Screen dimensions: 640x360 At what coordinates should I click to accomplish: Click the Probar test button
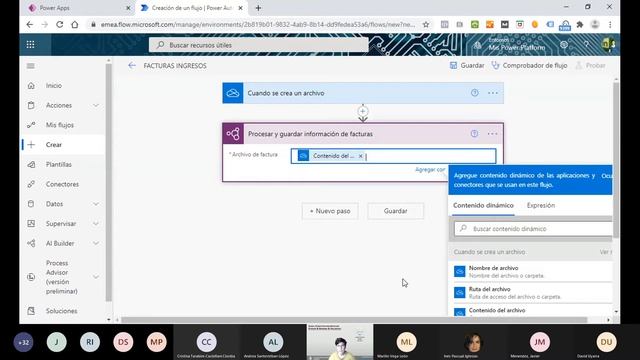coord(590,65)
